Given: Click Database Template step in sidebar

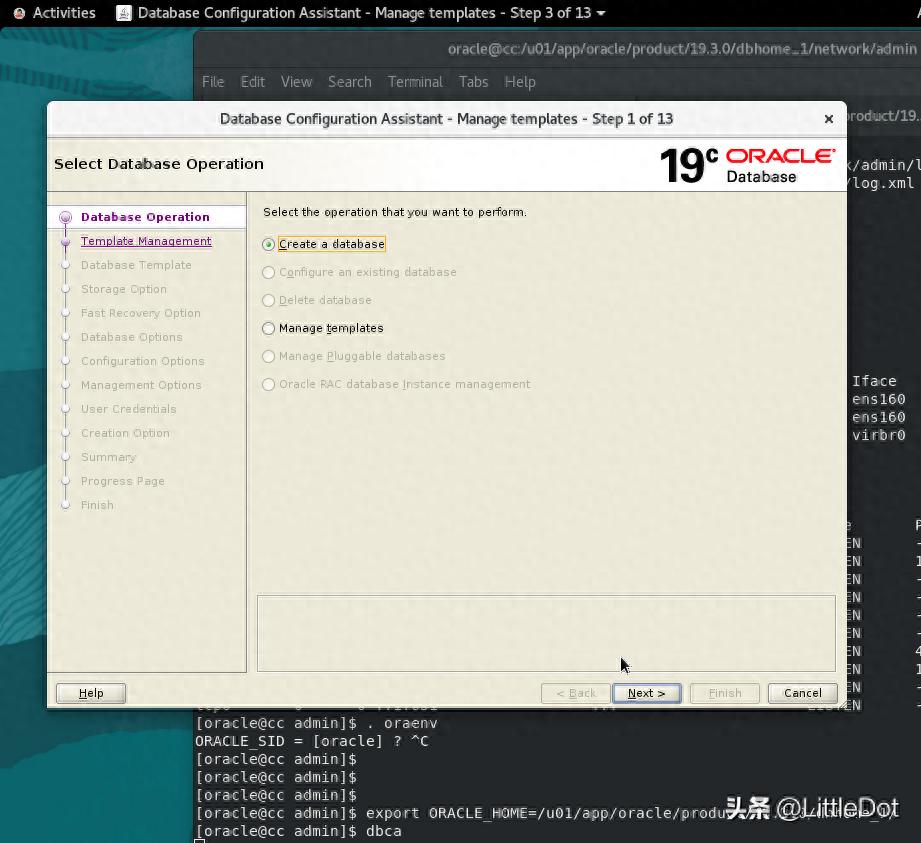Looking at the screenshot, I should (x=136, y=265).
